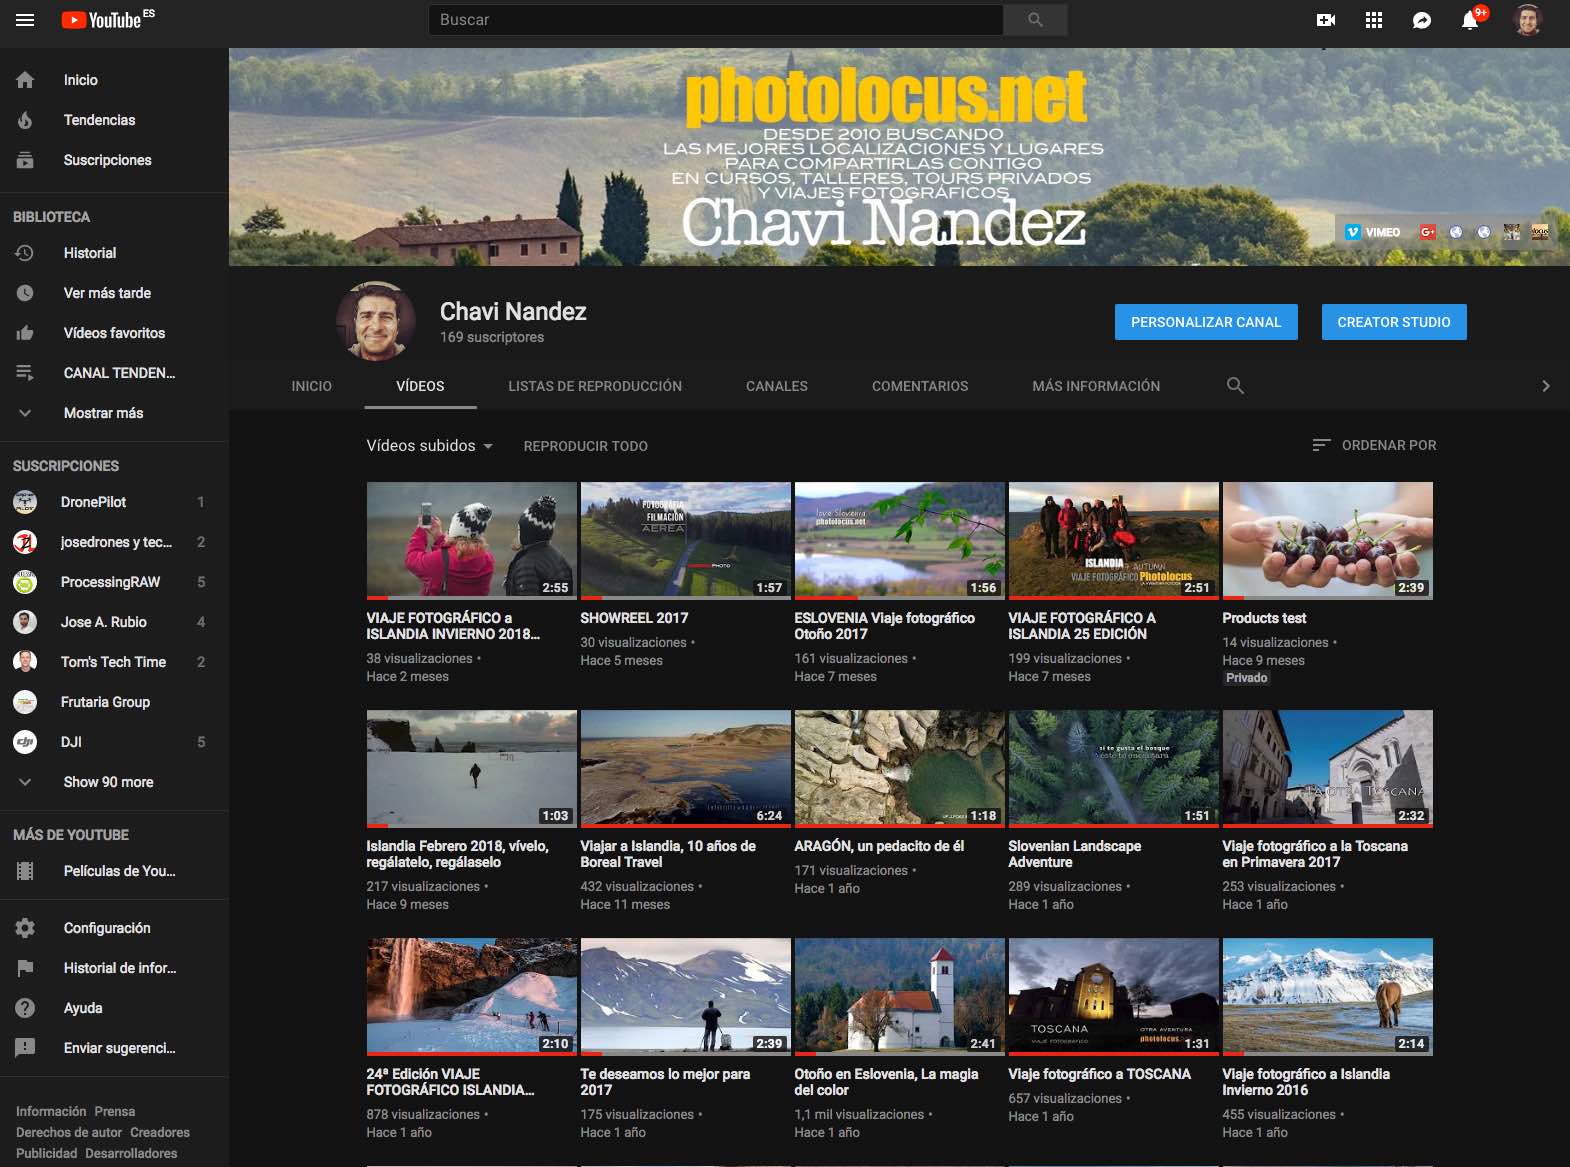
Task: Go to Inicio in the sidebar
Action: tap(114, 80)
